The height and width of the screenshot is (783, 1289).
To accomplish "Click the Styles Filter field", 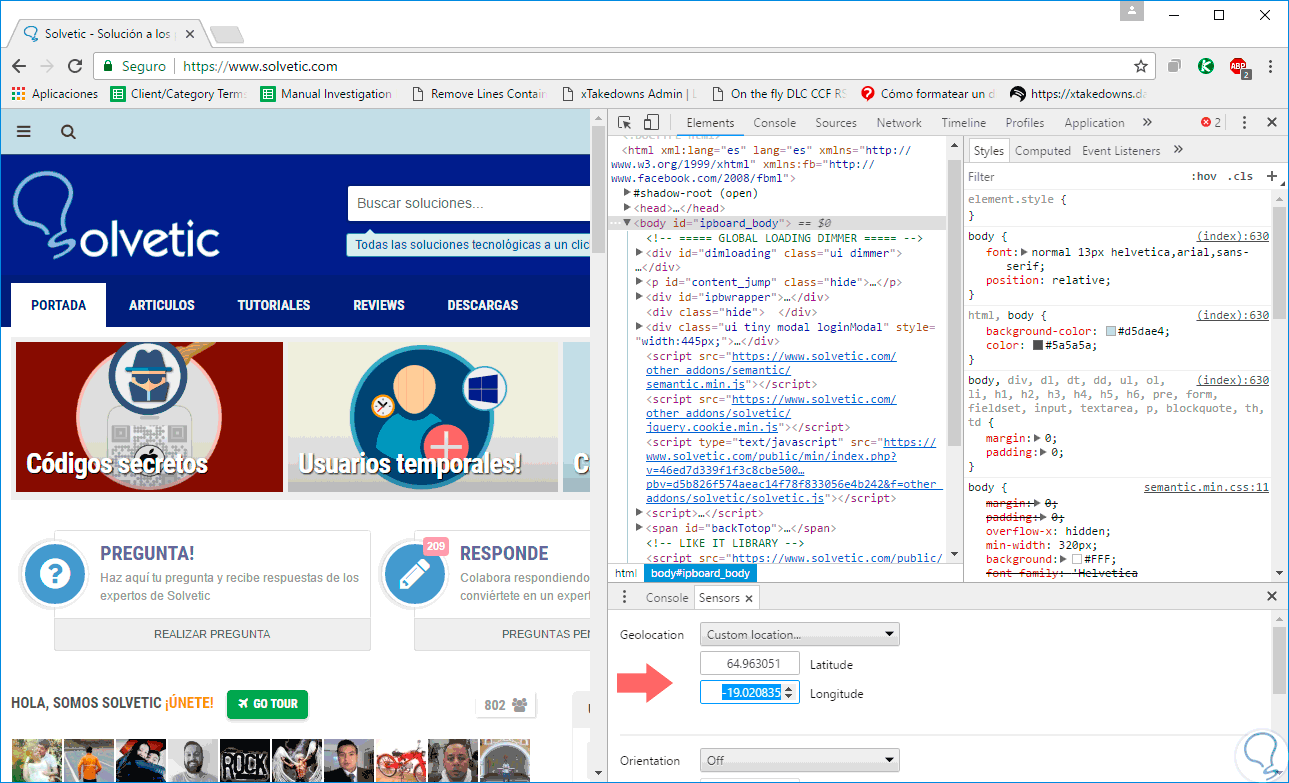I will point(1075,176).
